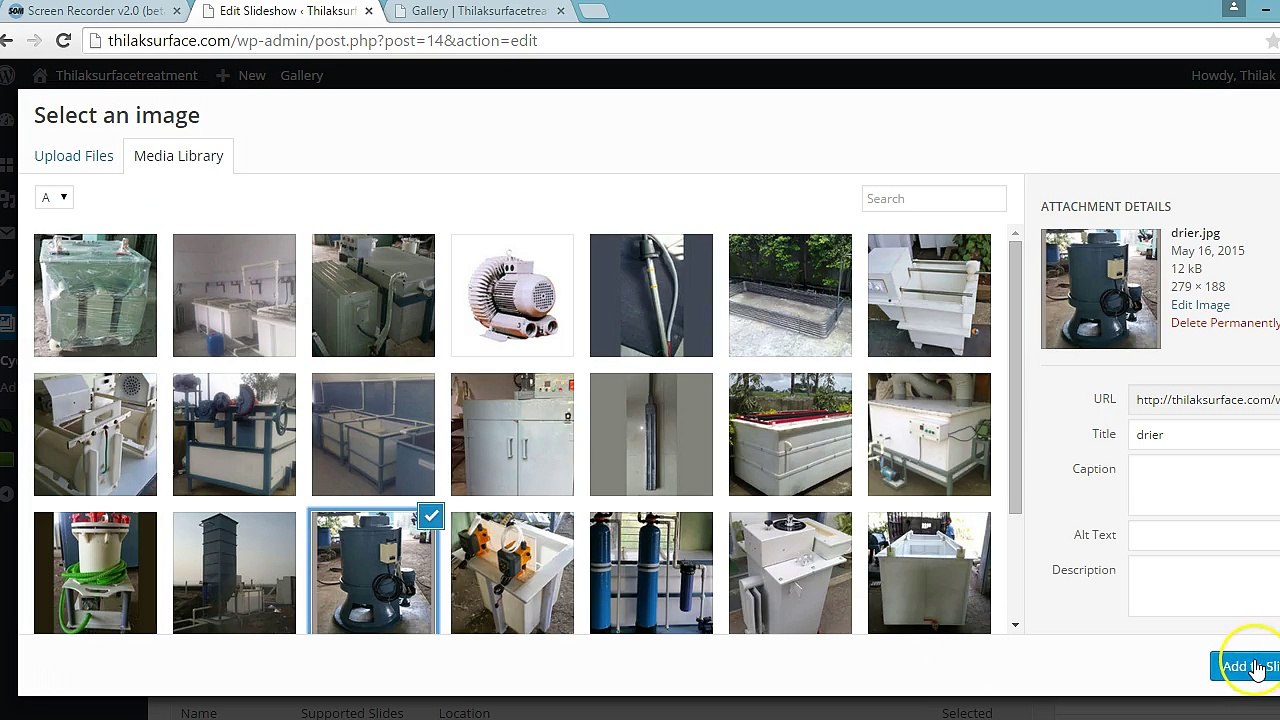
Task: Focus the attachment URL field
Action: pyautogui.click(x=1204, y=399)
